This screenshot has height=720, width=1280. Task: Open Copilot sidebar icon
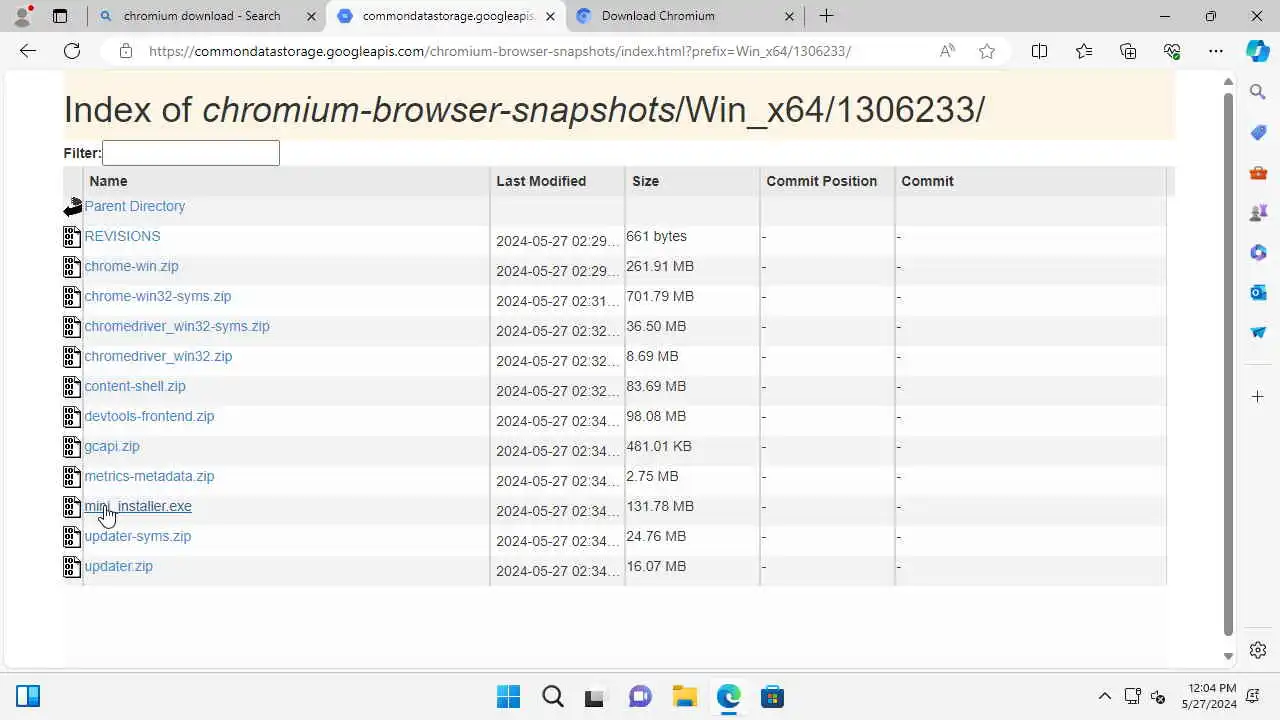(x=1258, y=51)
